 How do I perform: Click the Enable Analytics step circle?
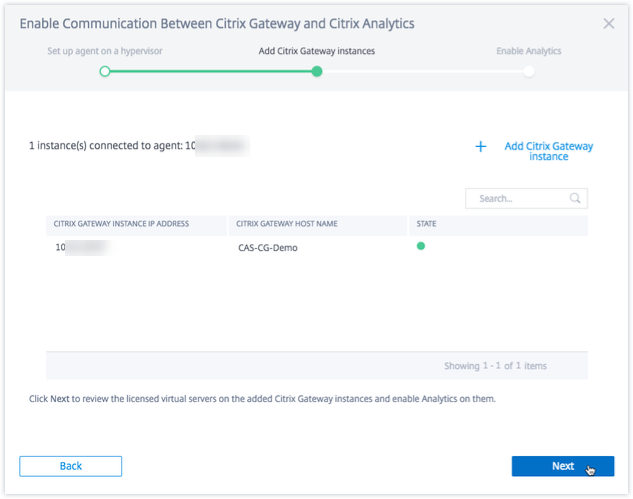528,71
